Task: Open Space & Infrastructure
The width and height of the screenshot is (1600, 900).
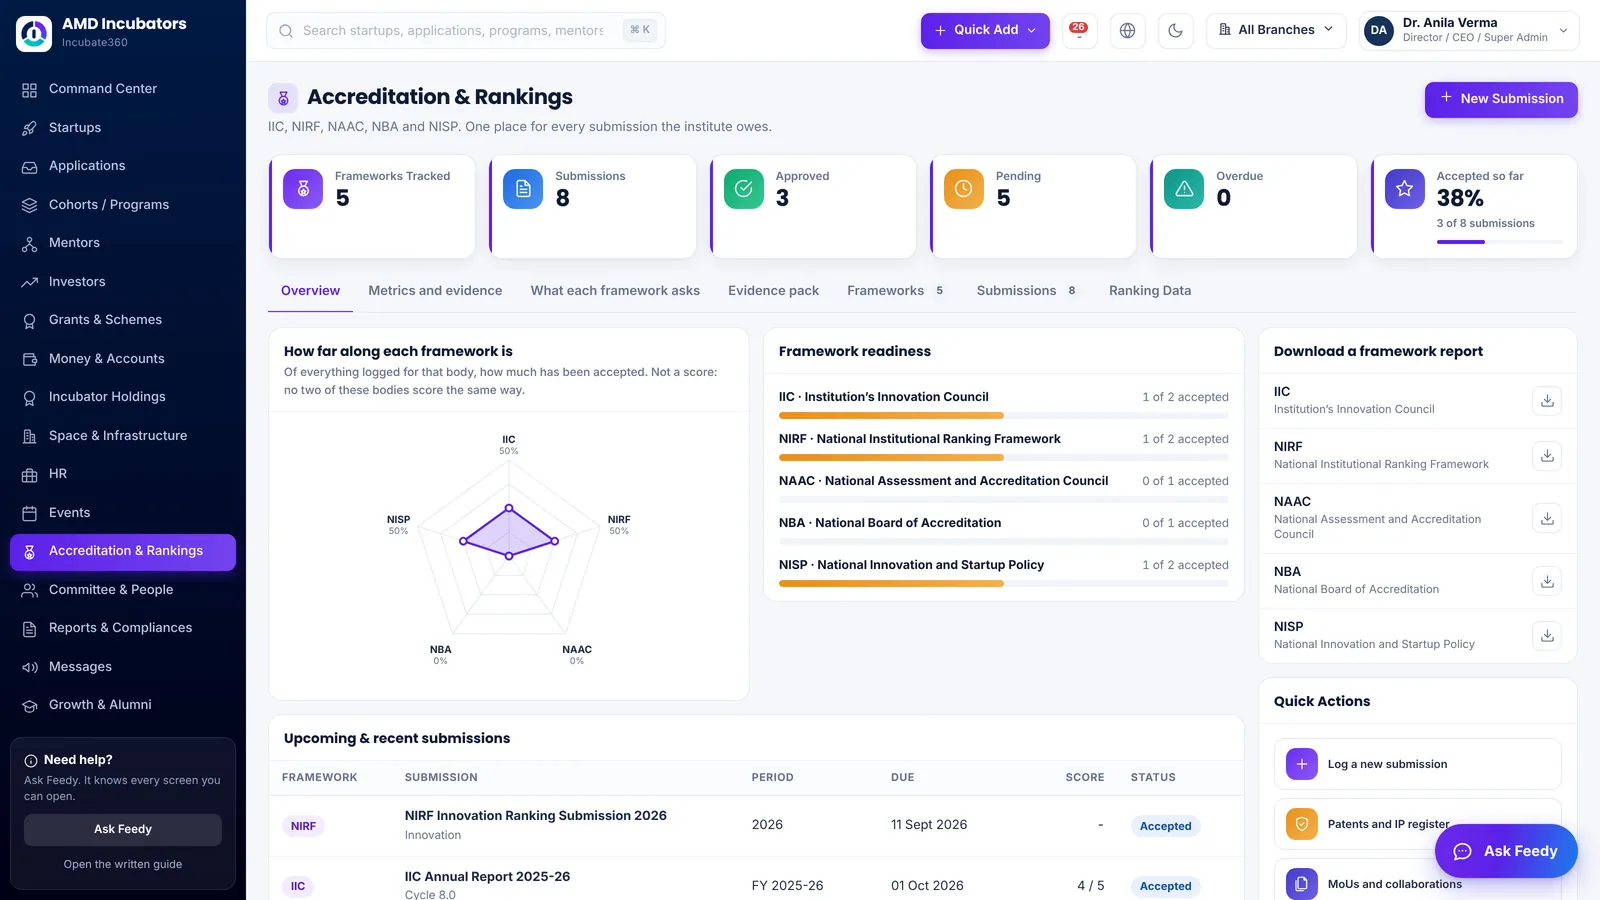Action: coord(123,436)
